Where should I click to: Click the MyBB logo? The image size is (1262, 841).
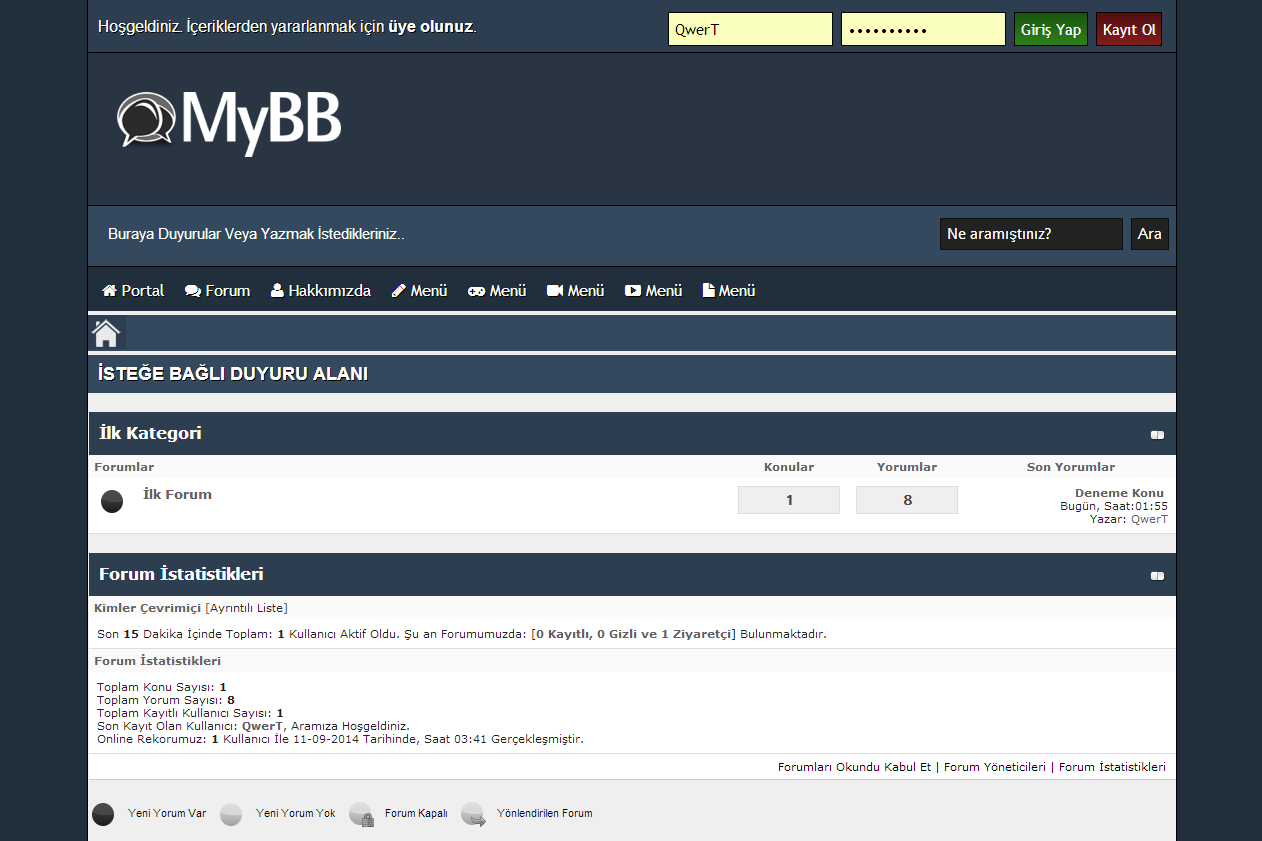pos(229,121)
